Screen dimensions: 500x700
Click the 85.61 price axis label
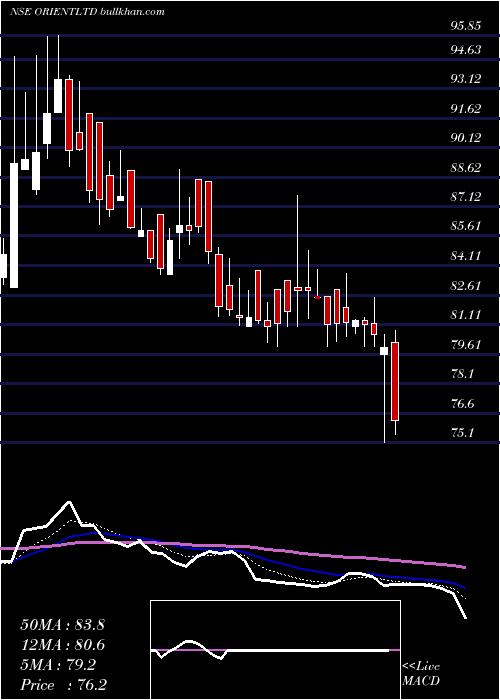pyautogui.click(x=466, y=225)
